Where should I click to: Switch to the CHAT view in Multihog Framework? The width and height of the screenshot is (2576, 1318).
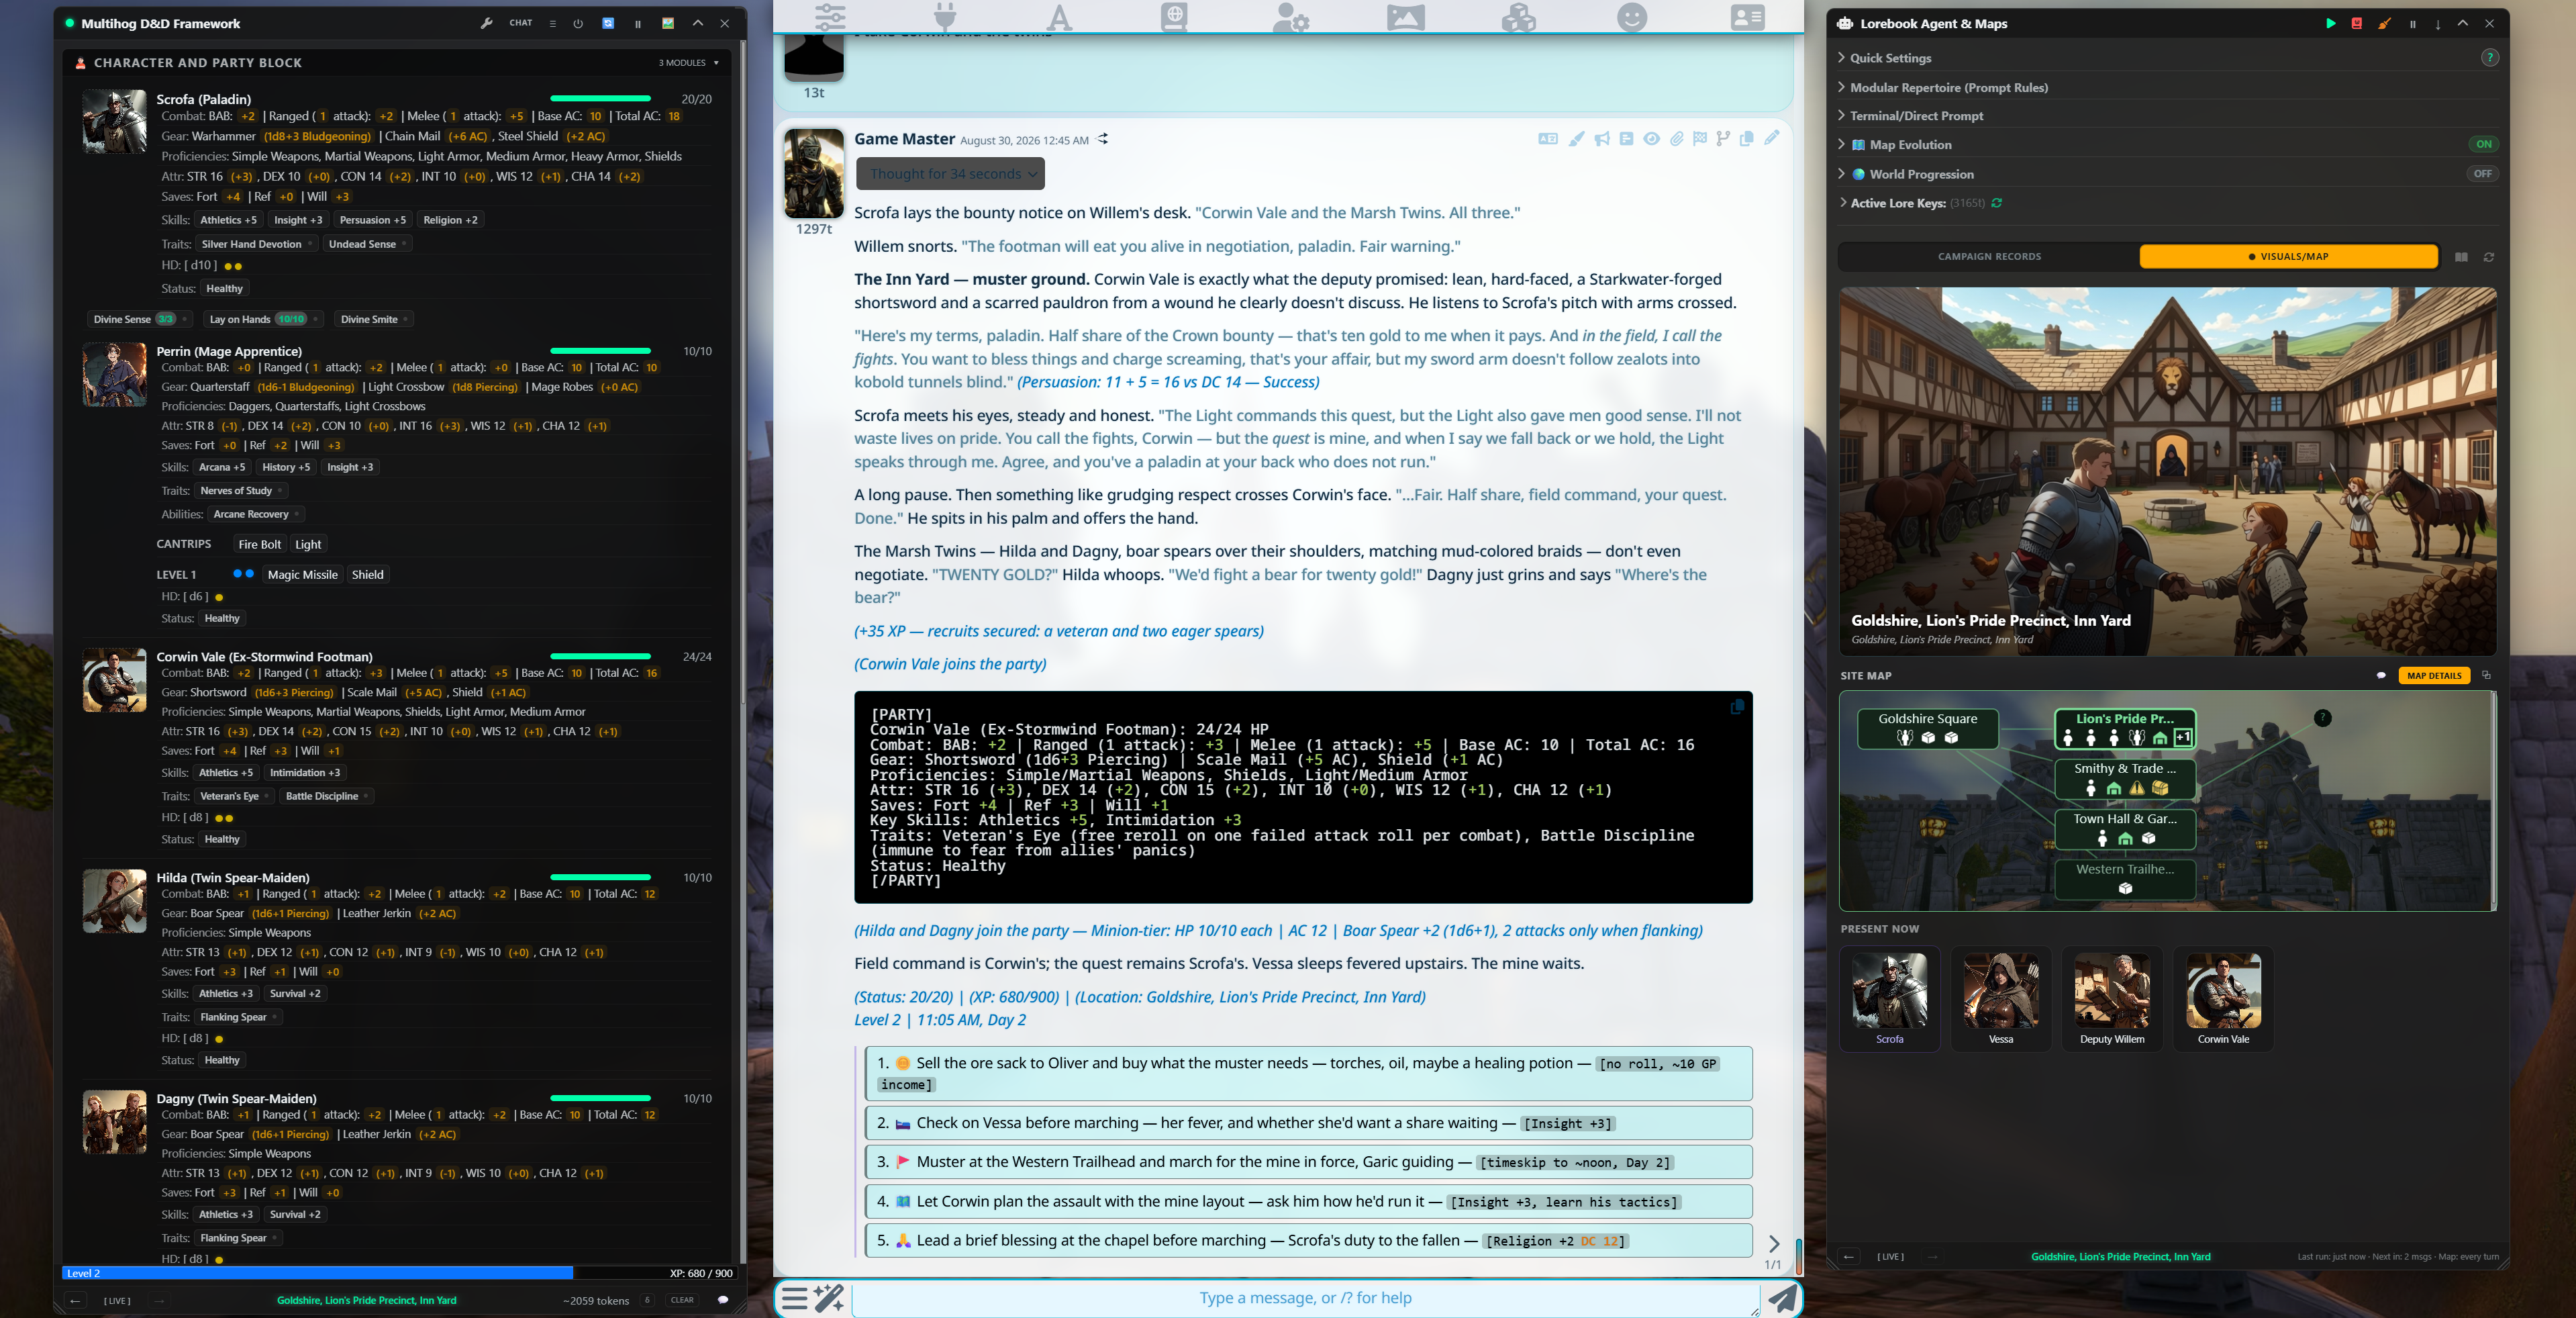coord(521,23)
